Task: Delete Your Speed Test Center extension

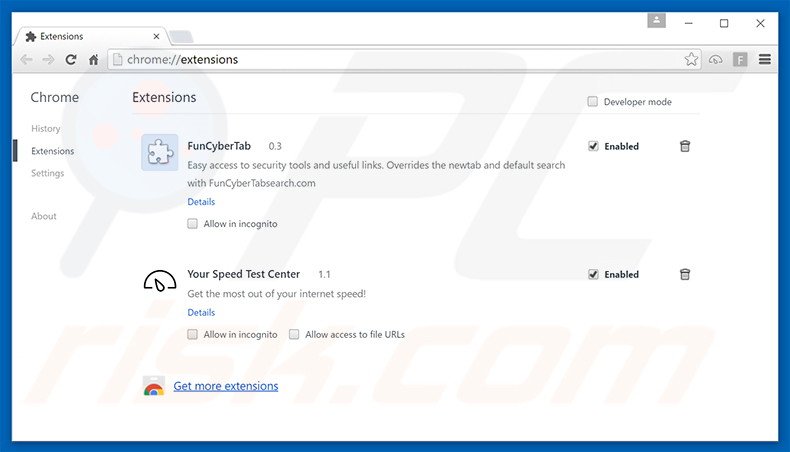Action: [x=685, y=274]
